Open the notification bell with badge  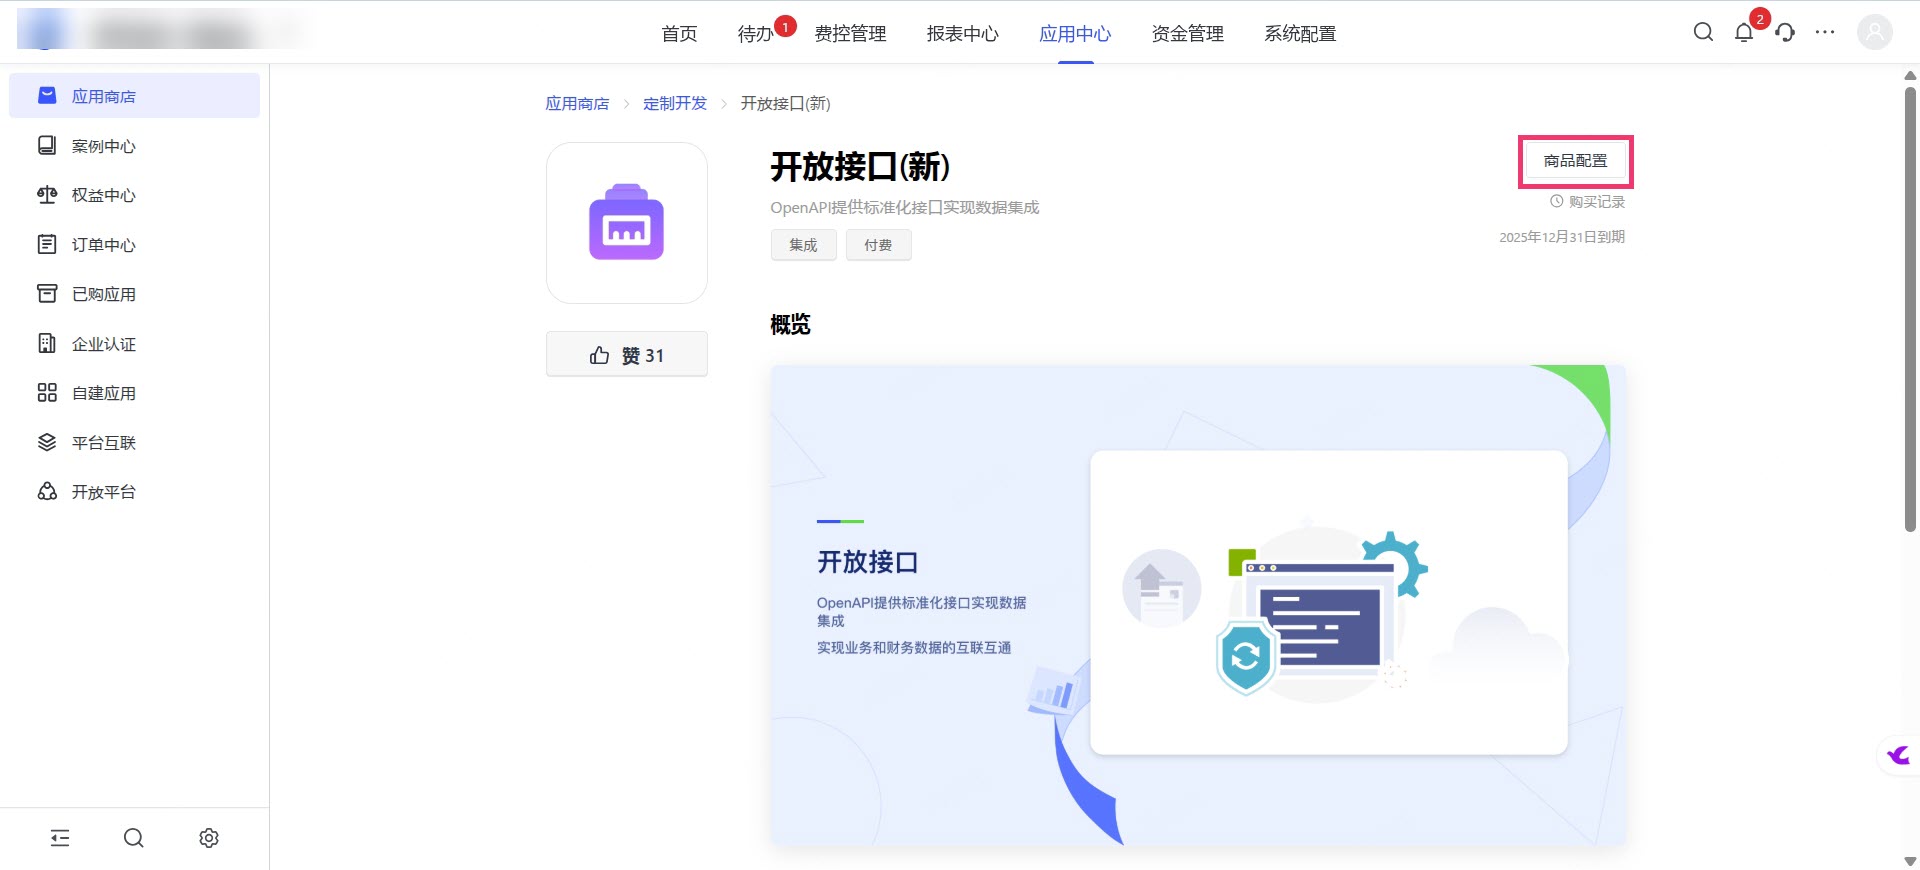pyautogui.click(x=1744, y=32)
